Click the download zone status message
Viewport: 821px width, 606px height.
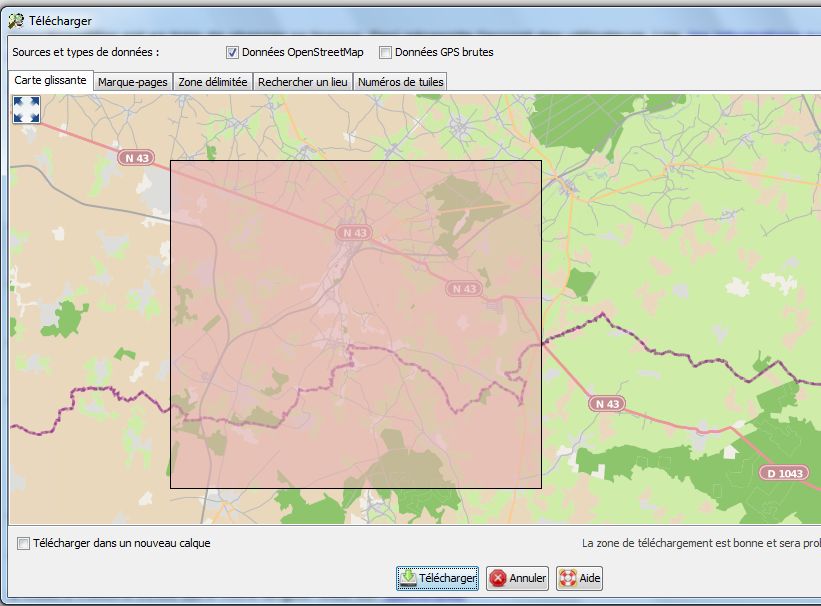pos(700,543)
